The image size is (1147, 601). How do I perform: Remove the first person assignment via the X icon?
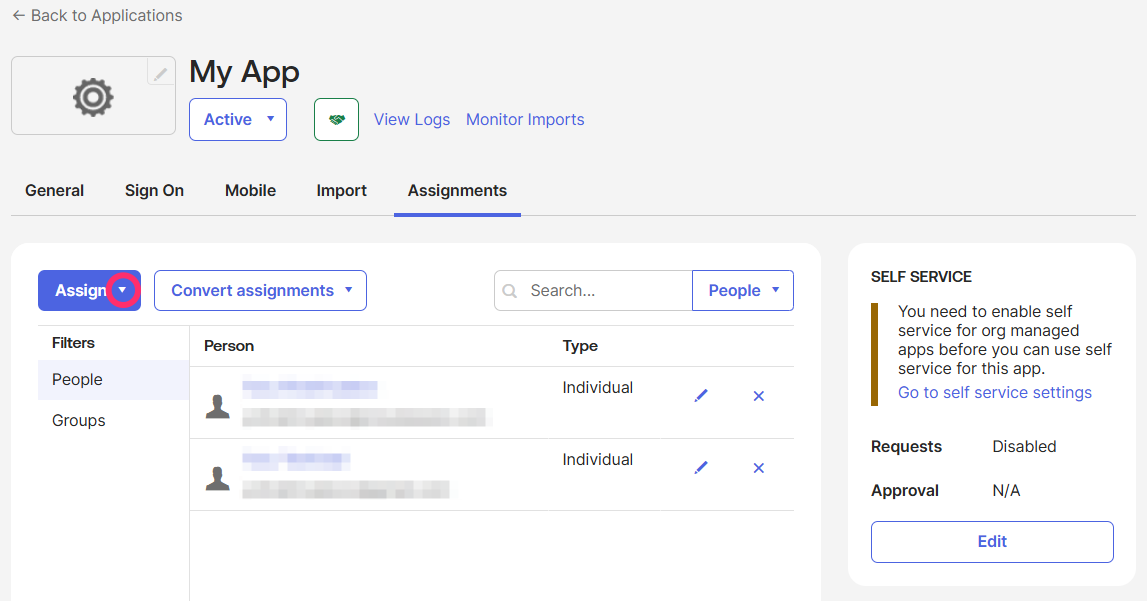[758, 396]
